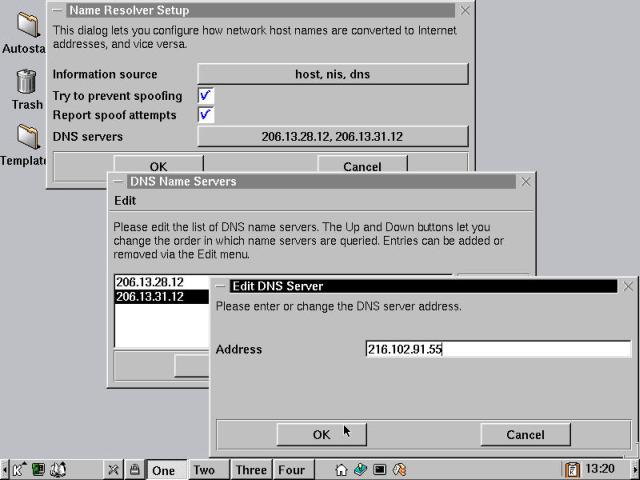Open the K application launcher menu
This screenshot has height=480, width=640.
pyautogui.click(x=19, y=469)
